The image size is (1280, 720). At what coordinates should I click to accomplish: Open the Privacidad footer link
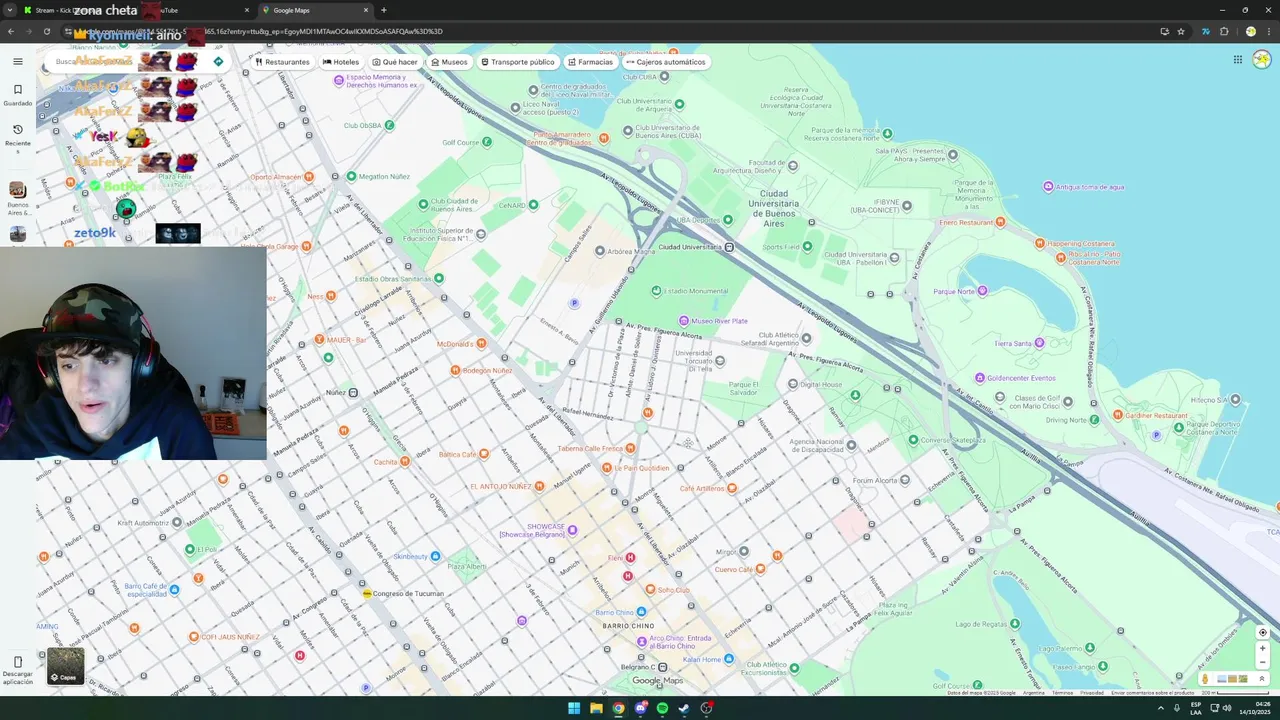(1092, 693)
